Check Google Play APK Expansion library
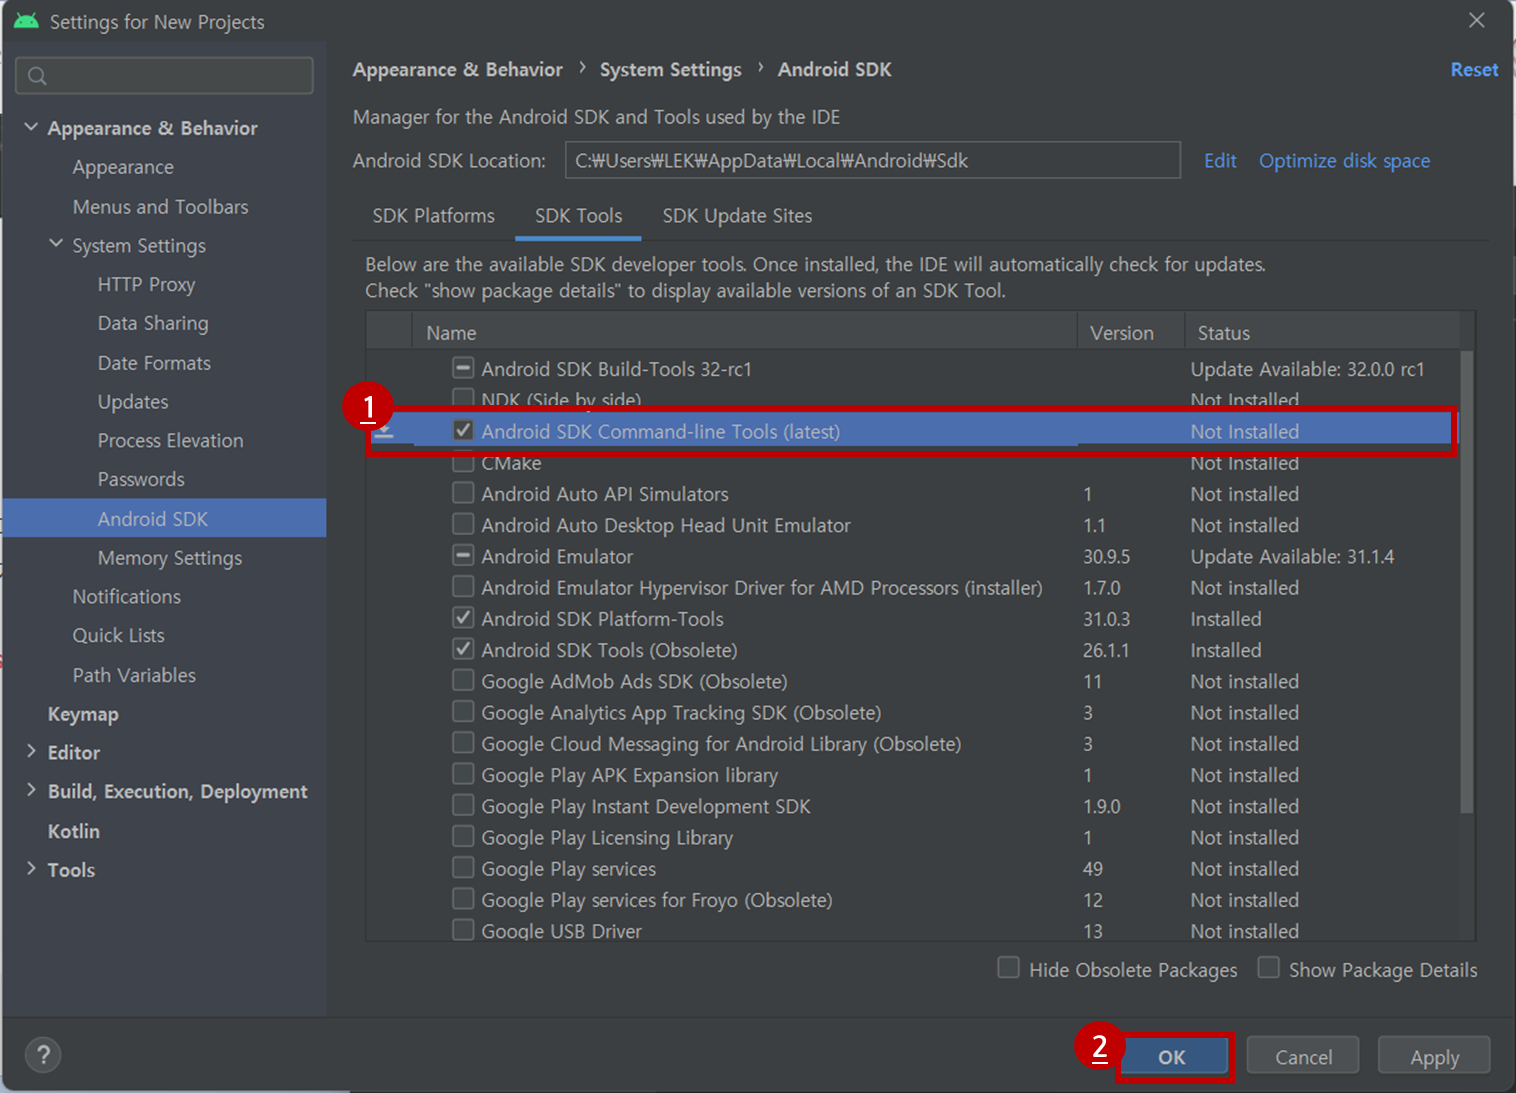The width and height of the screenshot is (1516, 1093). pyautogui.click(x=463, y=774)
